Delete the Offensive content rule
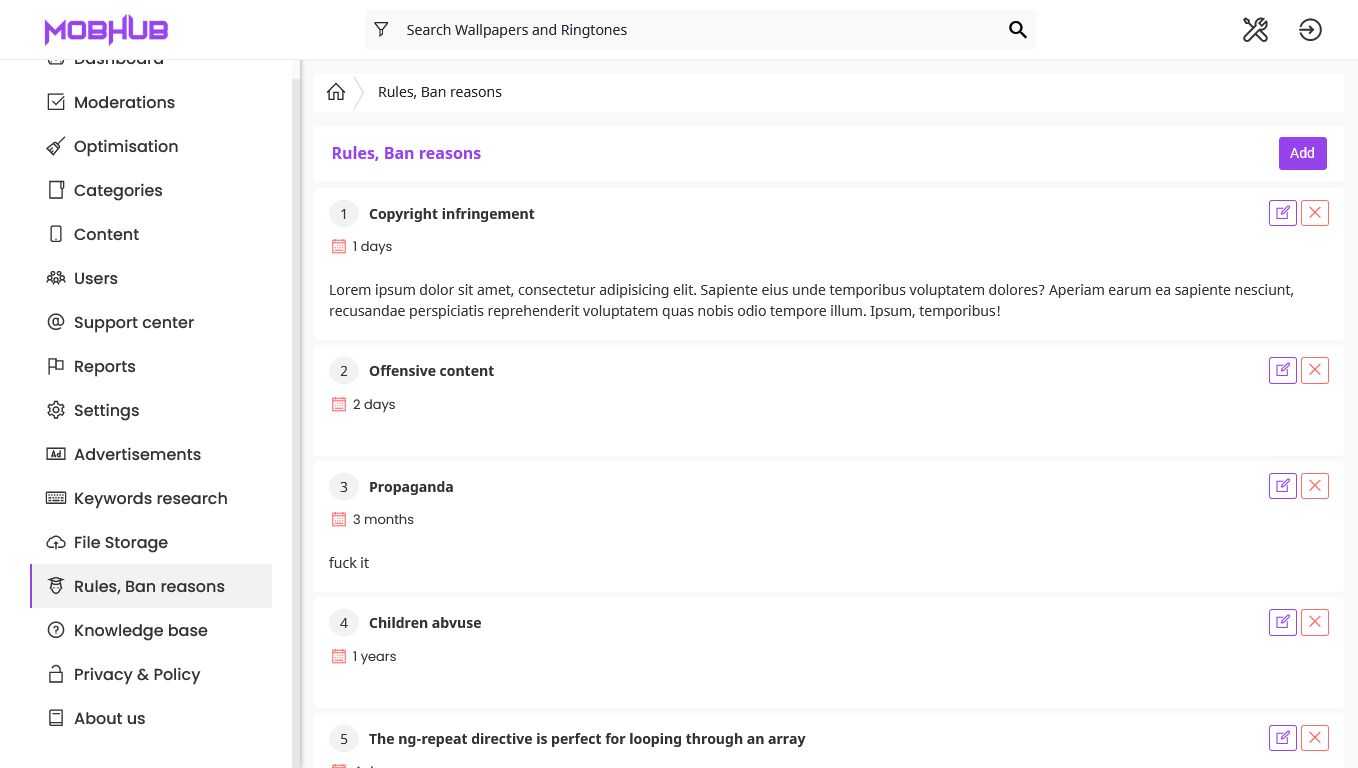 coord(1315,370)
